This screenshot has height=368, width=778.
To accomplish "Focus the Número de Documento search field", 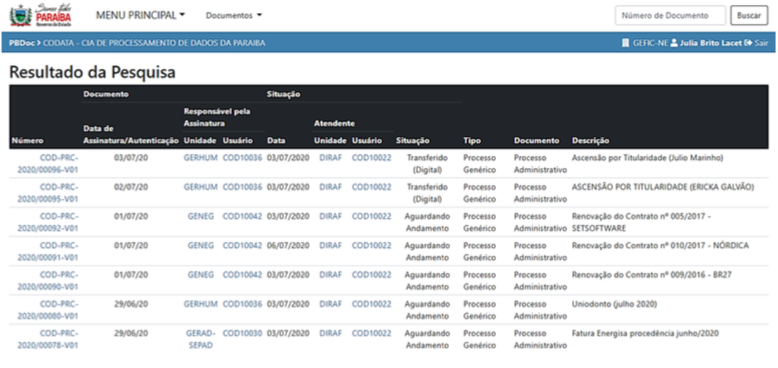I will click(x=670, y=15).
